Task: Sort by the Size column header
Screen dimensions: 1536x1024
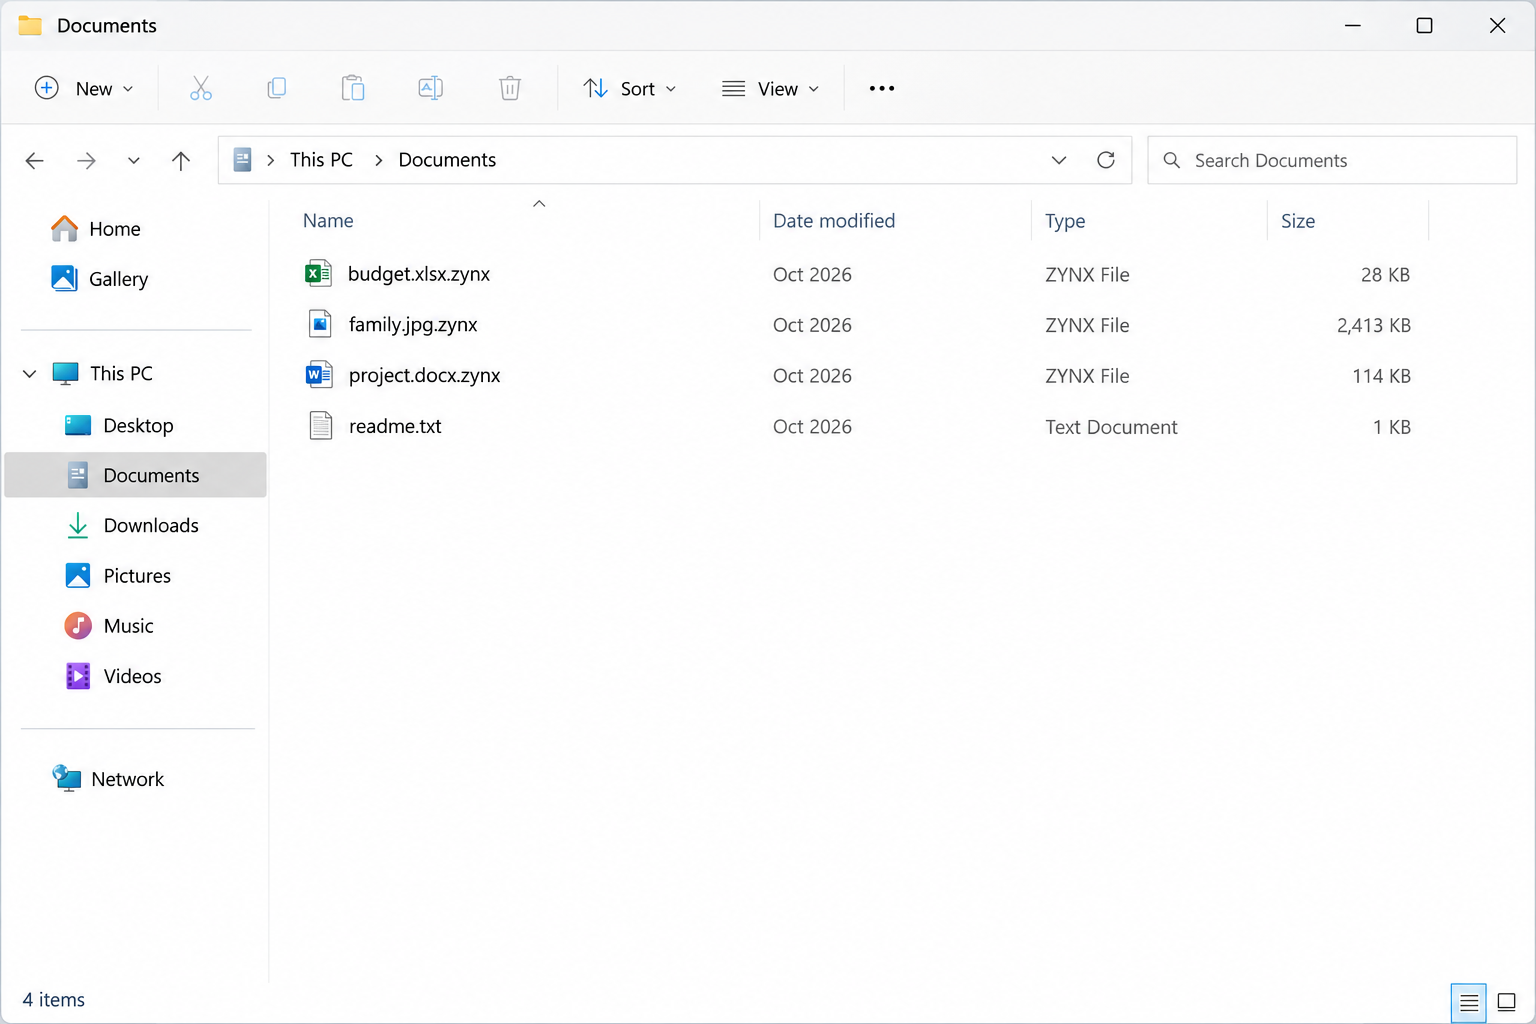Action: coord(1298,221)
